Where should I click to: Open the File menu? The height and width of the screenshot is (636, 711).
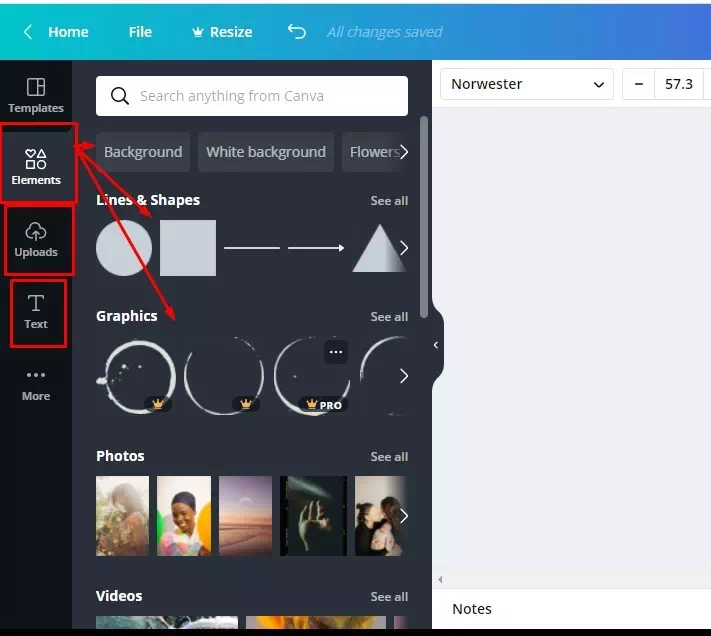tap(140, 32)
